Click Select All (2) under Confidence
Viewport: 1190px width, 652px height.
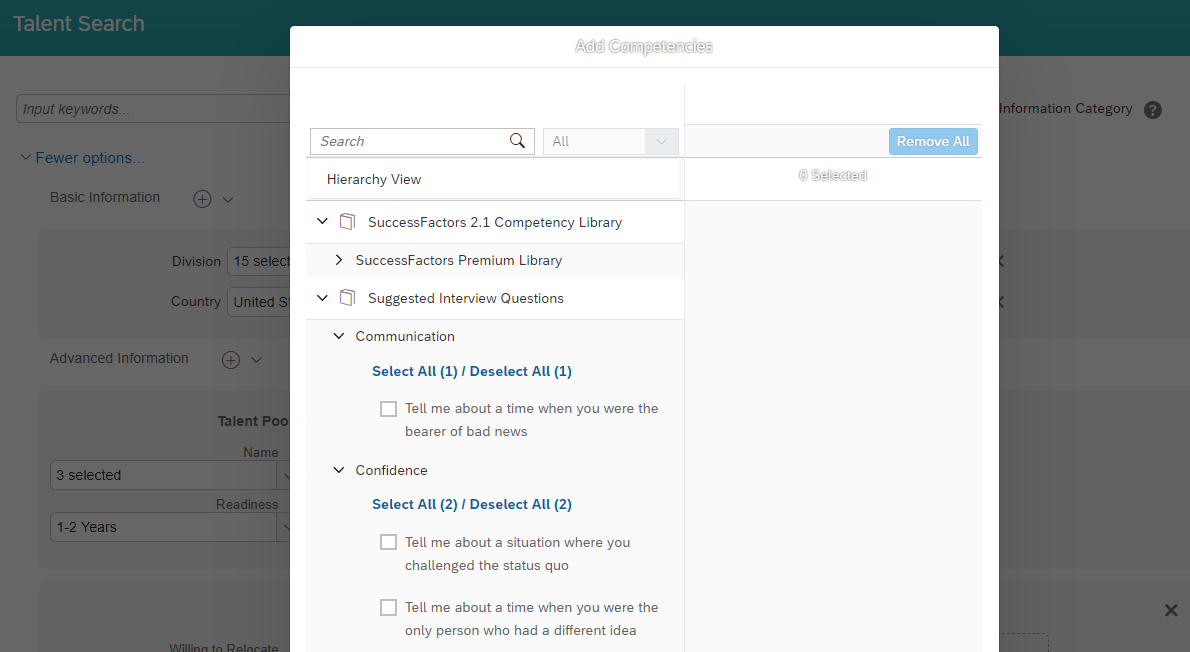414,504
